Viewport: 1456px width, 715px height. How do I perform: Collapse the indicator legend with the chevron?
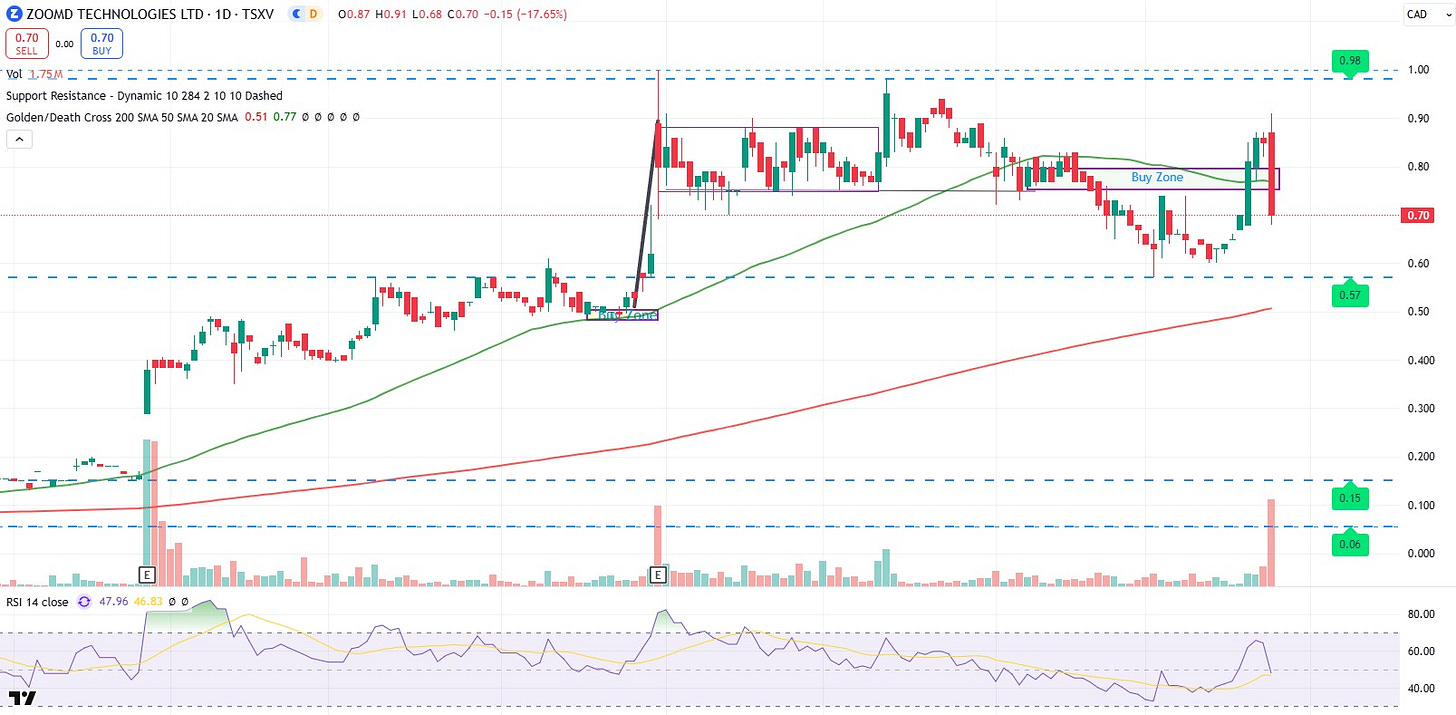(x=20, y=139)
